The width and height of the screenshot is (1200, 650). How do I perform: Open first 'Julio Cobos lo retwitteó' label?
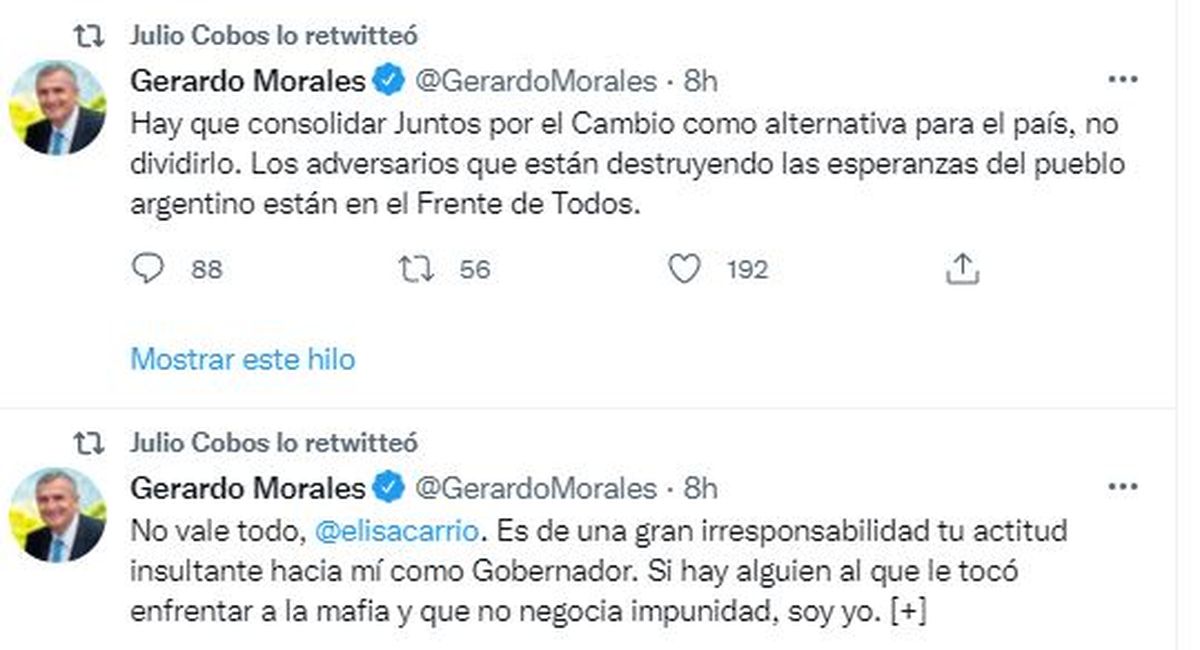coord(274,35)
